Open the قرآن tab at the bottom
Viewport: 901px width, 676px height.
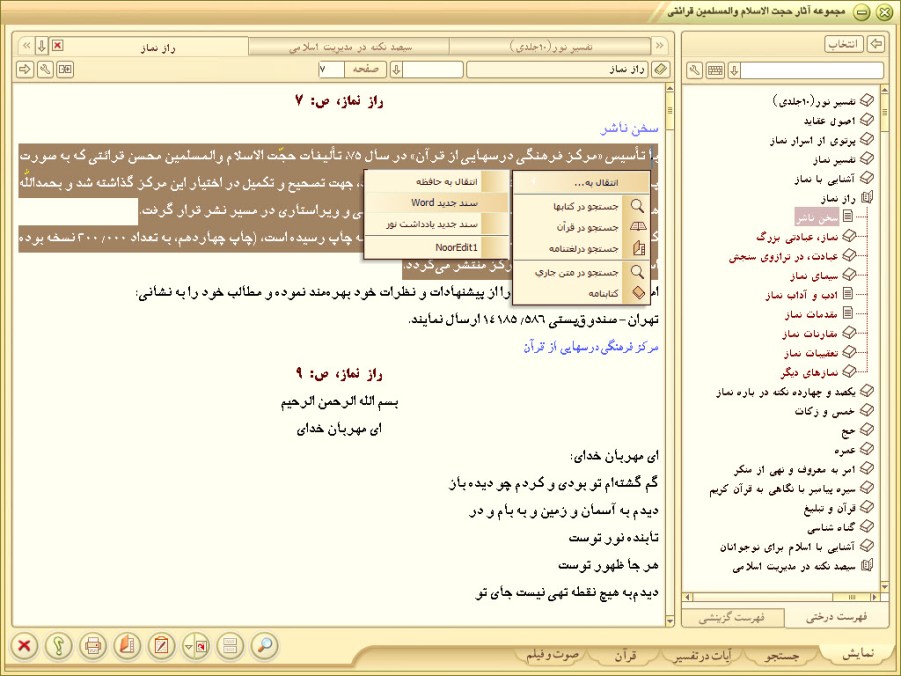(625, 655)
